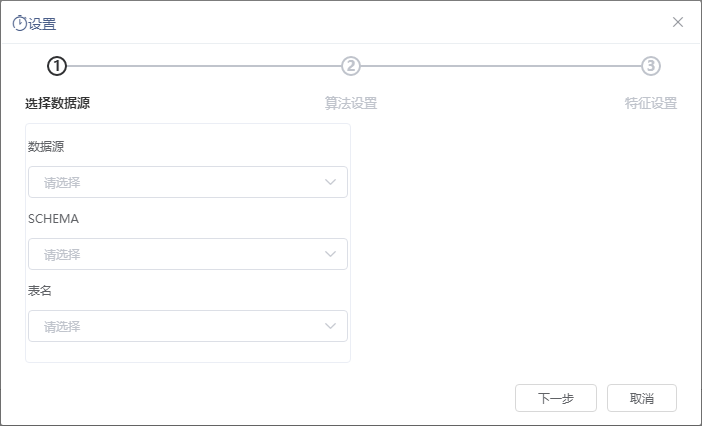This screenshot has width=702, height=426.
Task: Jump to step 2 circle indicator
Action: pyautogui.click(x=351, y=66)
